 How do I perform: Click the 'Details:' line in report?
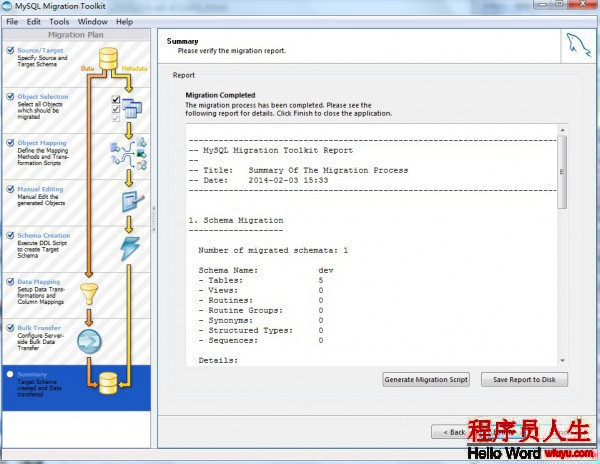click(x=218, y=360)
